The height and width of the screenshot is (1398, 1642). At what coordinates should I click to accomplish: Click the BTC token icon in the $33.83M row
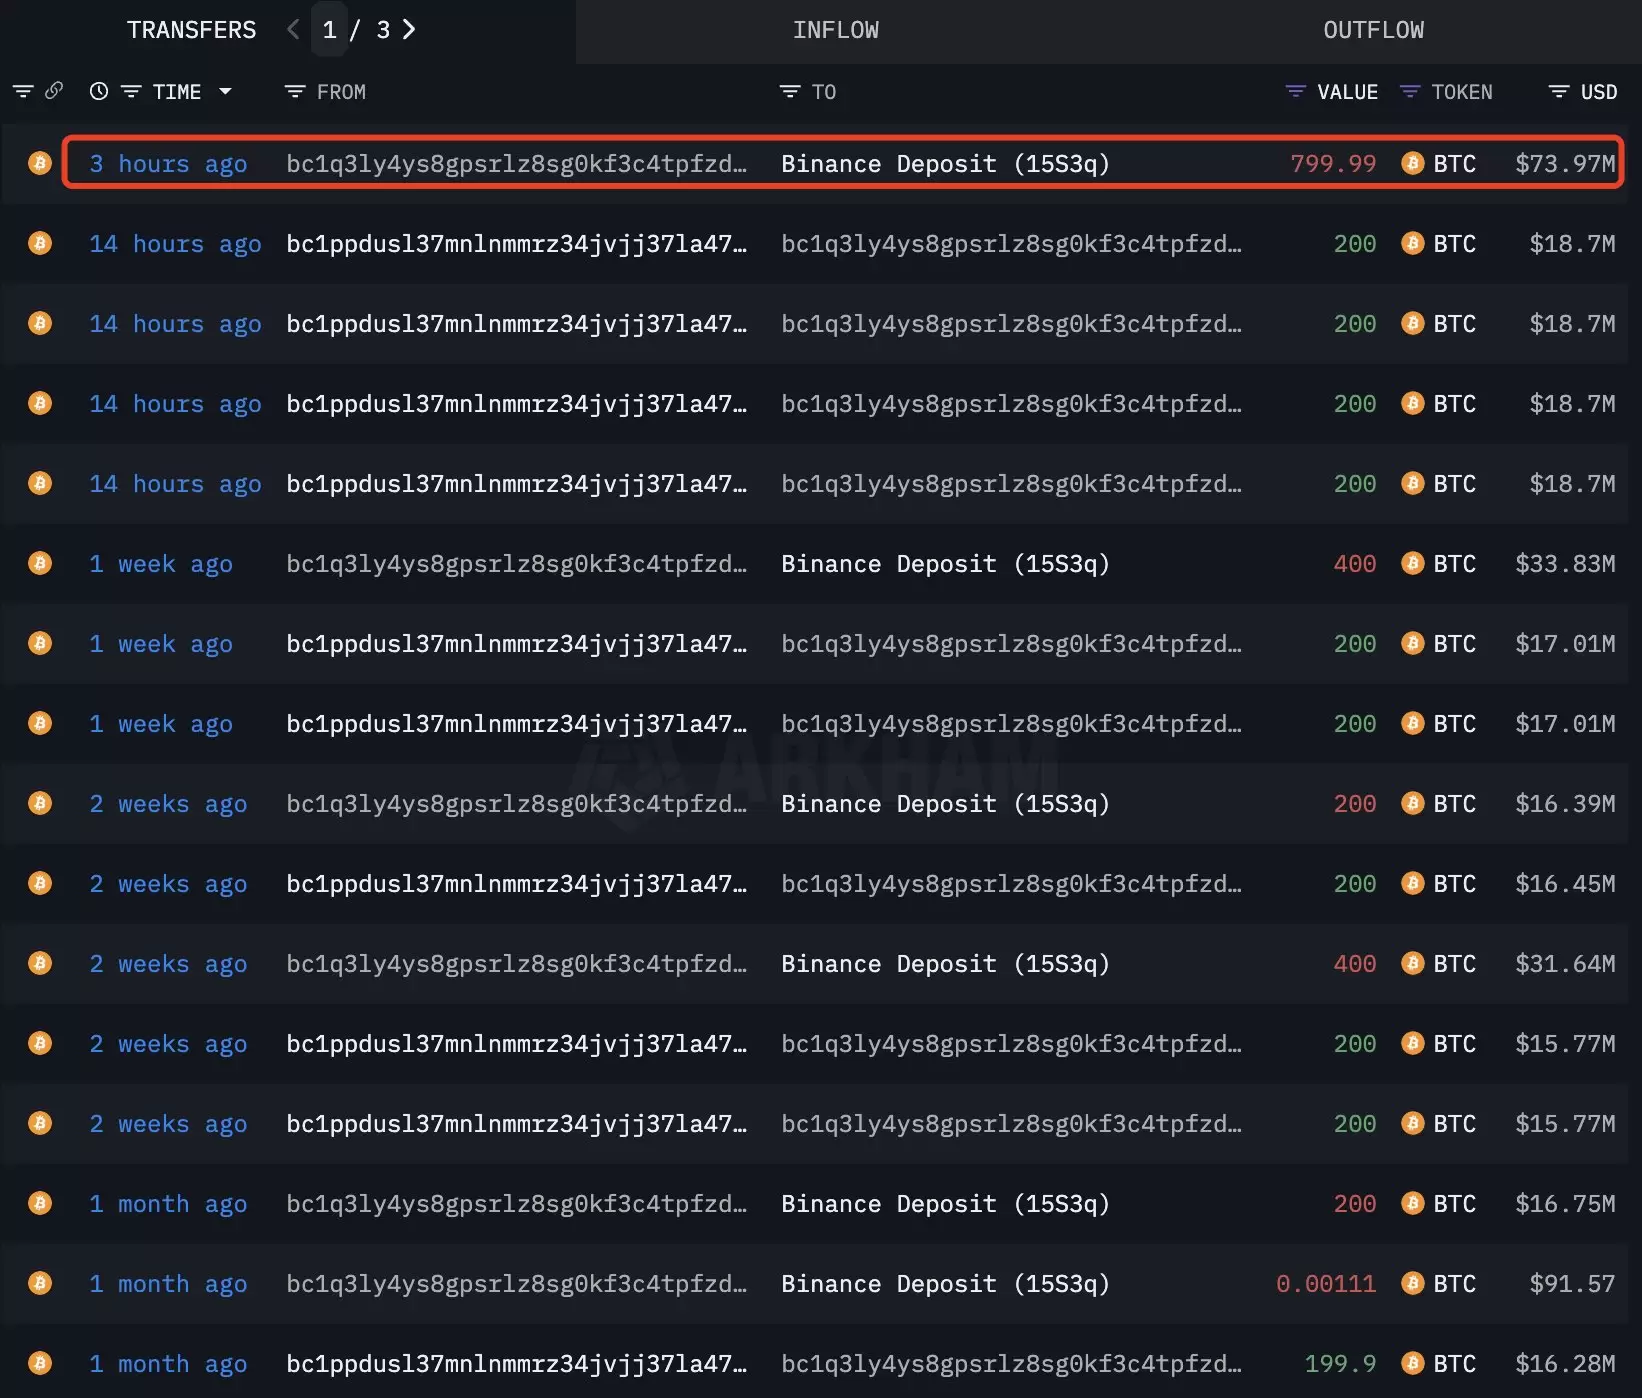(1412, 564)
